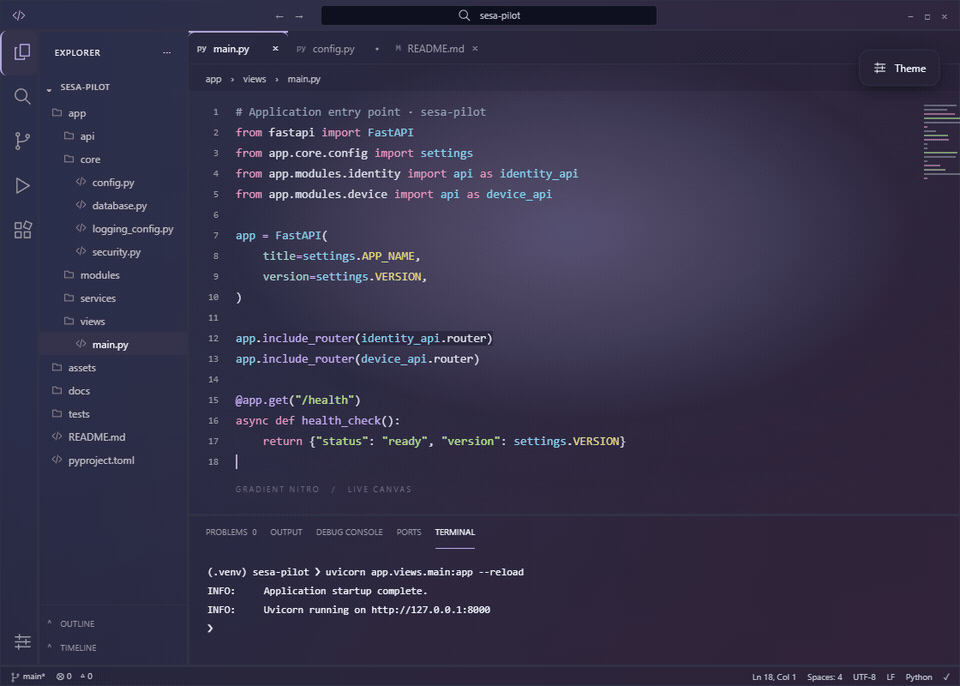
Task: Open pyproject.toml file
Action: pos(113,461)
